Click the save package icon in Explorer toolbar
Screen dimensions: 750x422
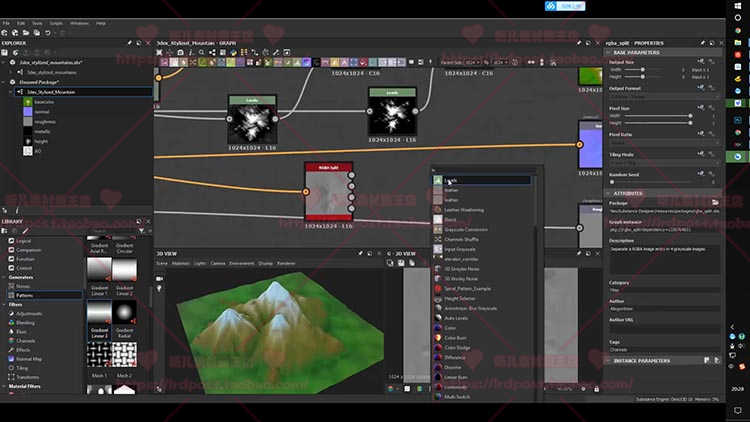tap(5, 53)
